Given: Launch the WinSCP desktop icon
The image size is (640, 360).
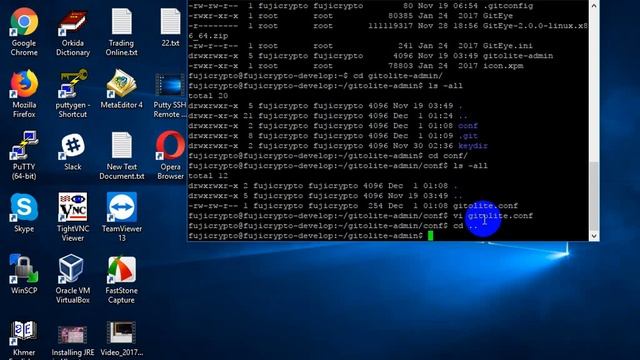Looking at the screenshot, I should 24,275.
